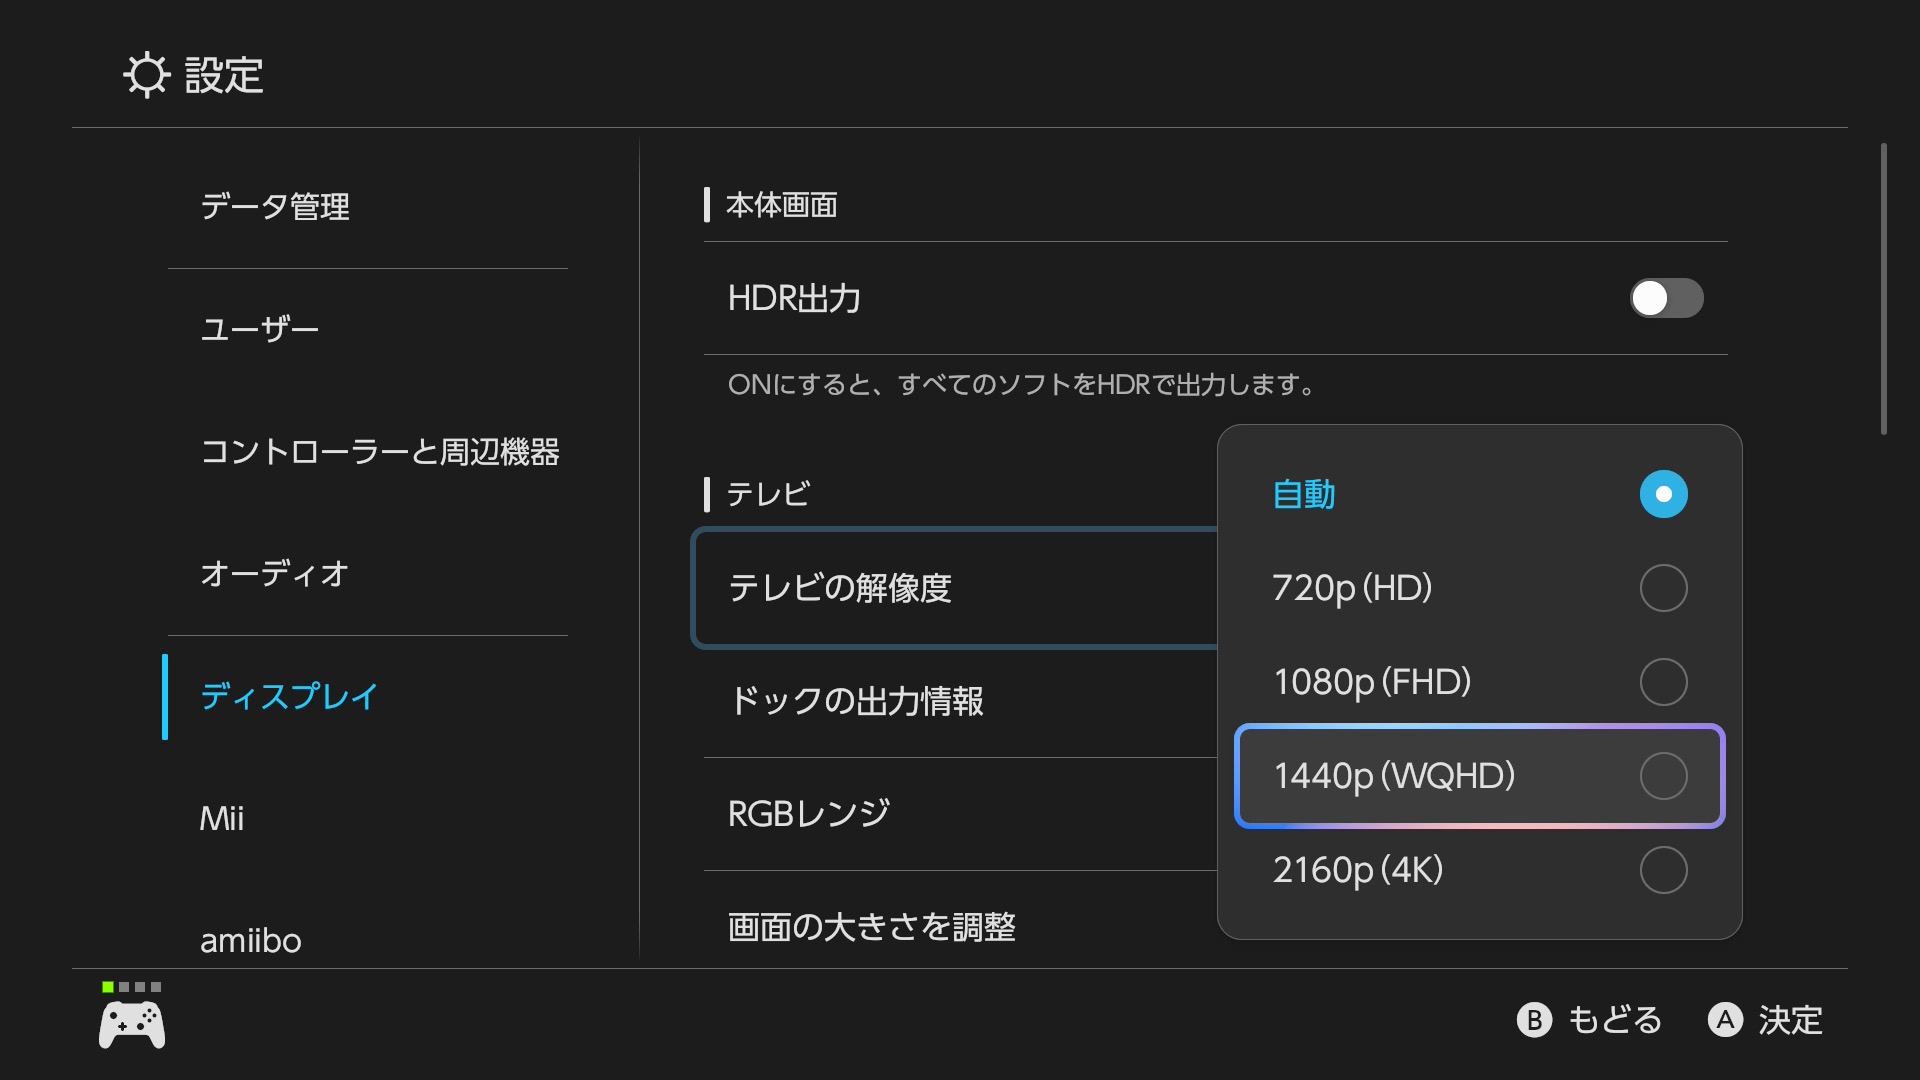
Task: Select オーディオ in the sidebar
Action: 275,574
